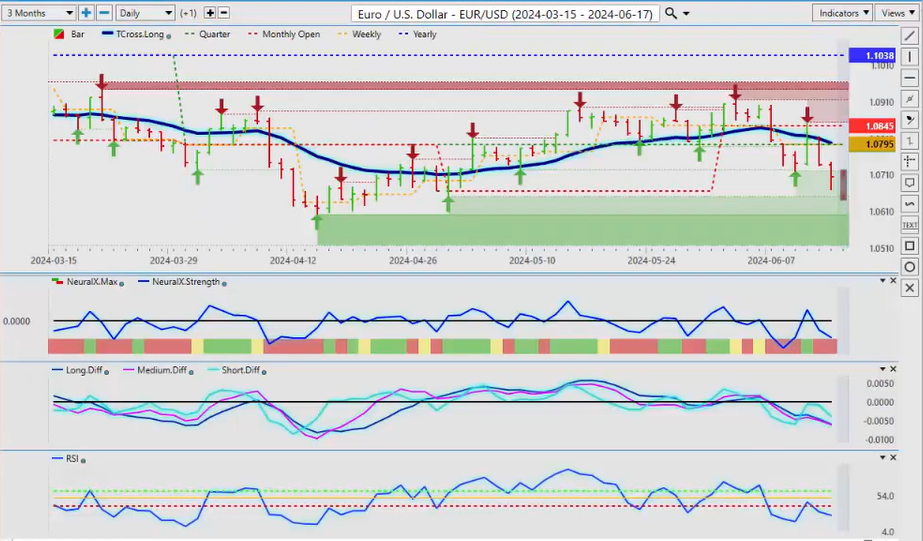Toggle the Monthly Open line legend
The height and width of the screenshot is (541, 923).
coord(290,34)
